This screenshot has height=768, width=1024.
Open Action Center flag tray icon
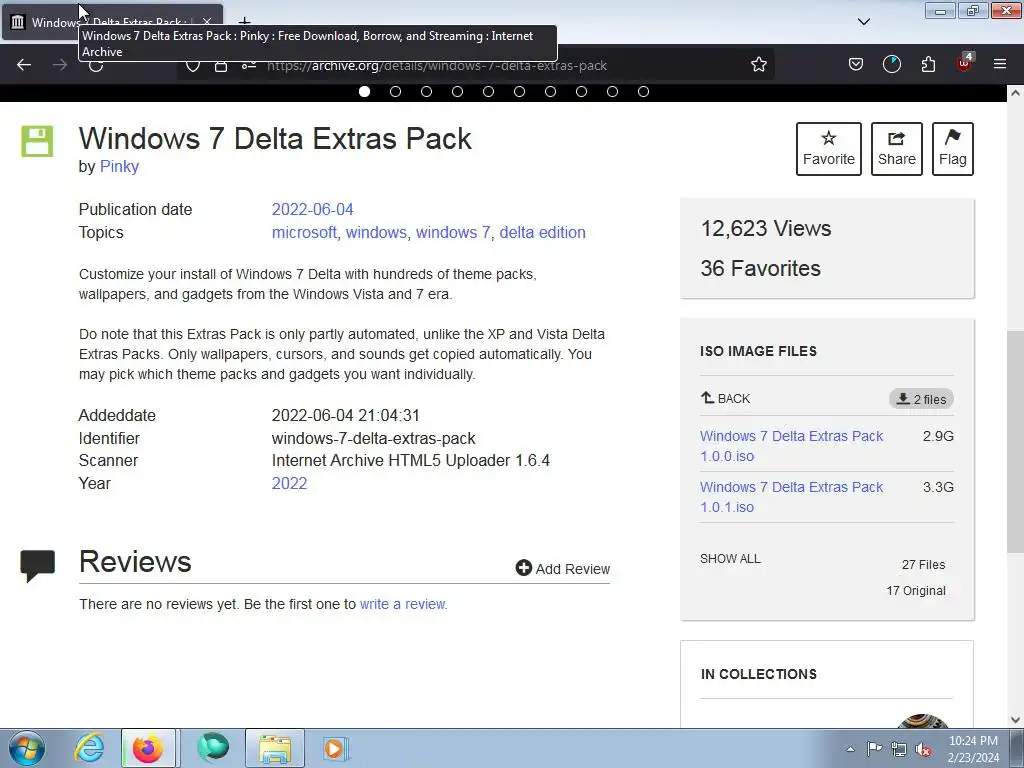pos(874,748)
